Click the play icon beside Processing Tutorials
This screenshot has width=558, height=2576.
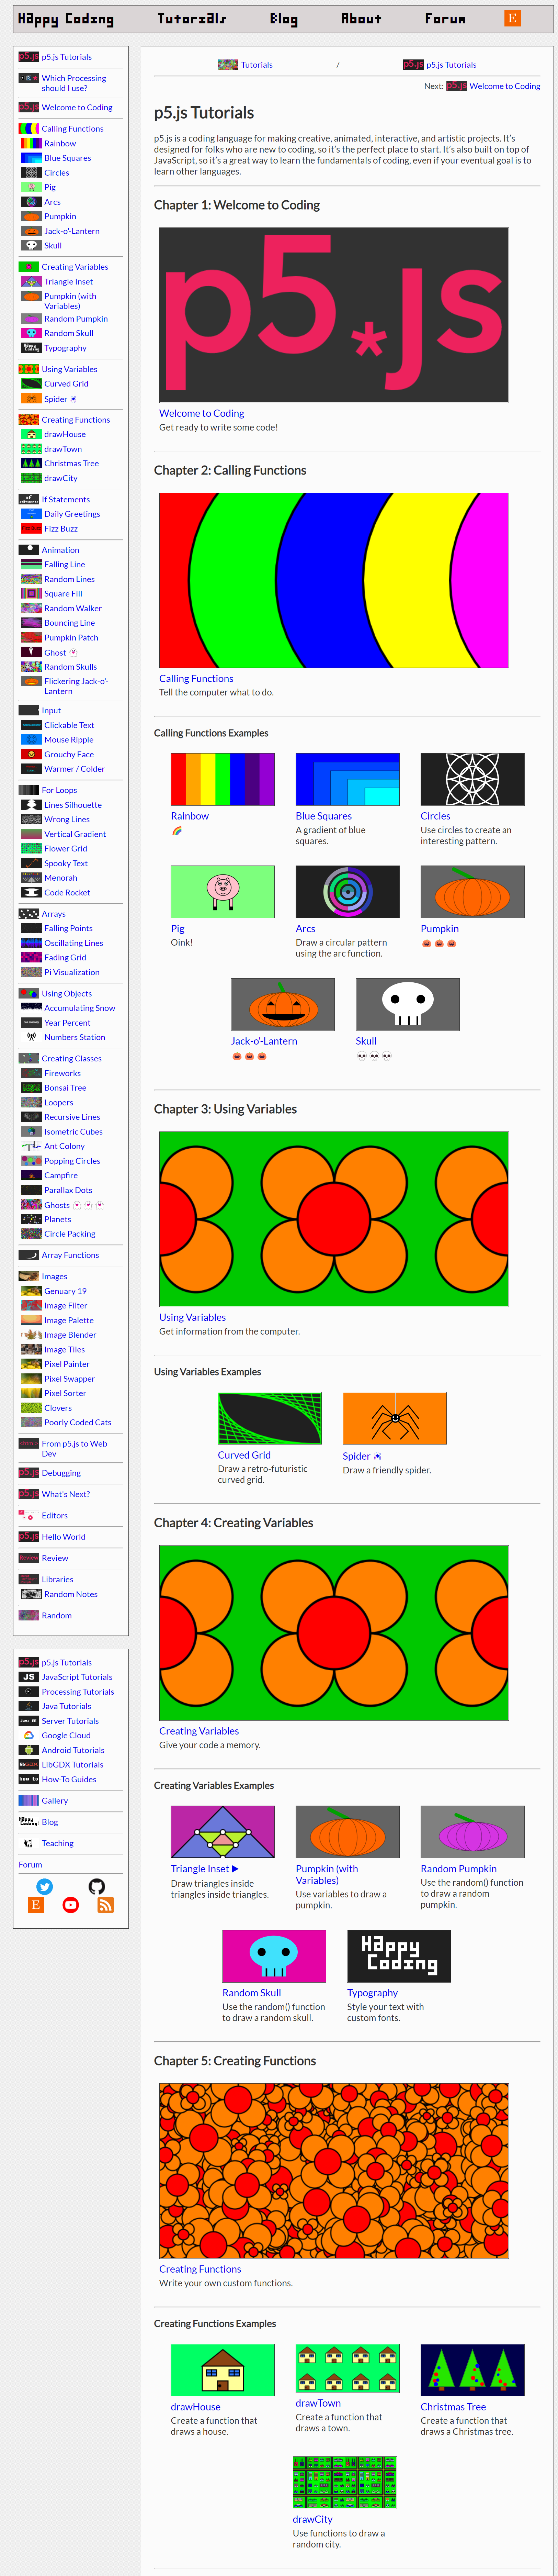click(x=29, y=1692)
